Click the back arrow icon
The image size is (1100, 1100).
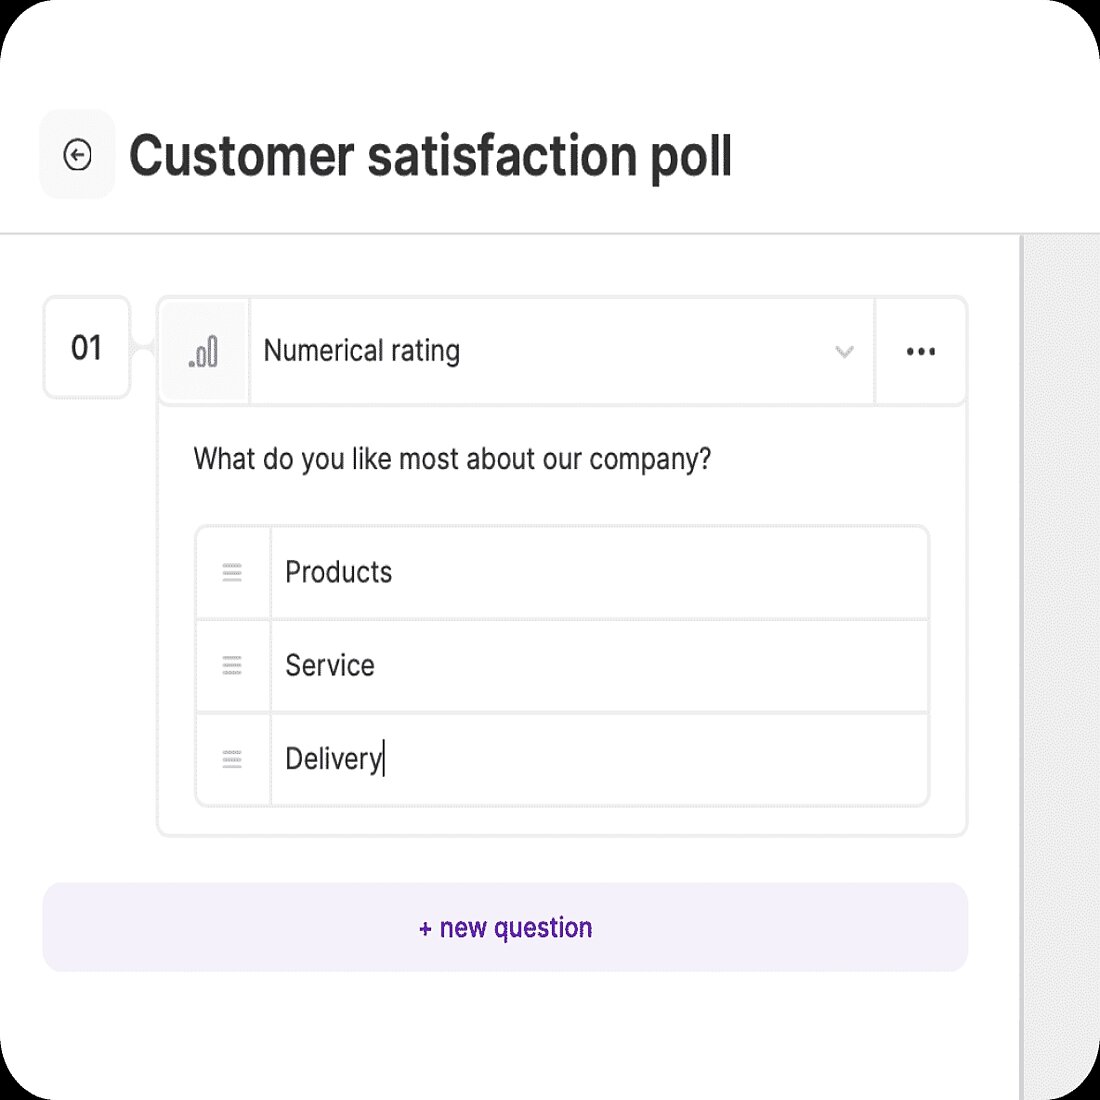[x=77, y=154]
